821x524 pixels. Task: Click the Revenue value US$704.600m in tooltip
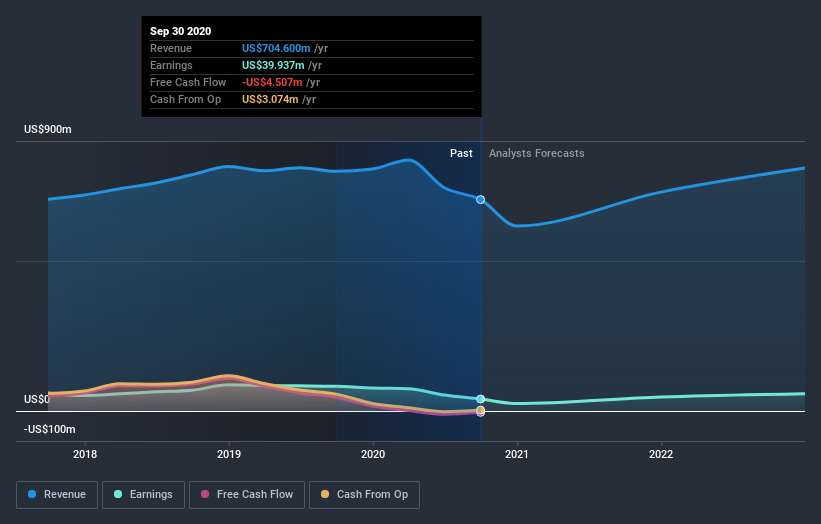tap(276, 48)
